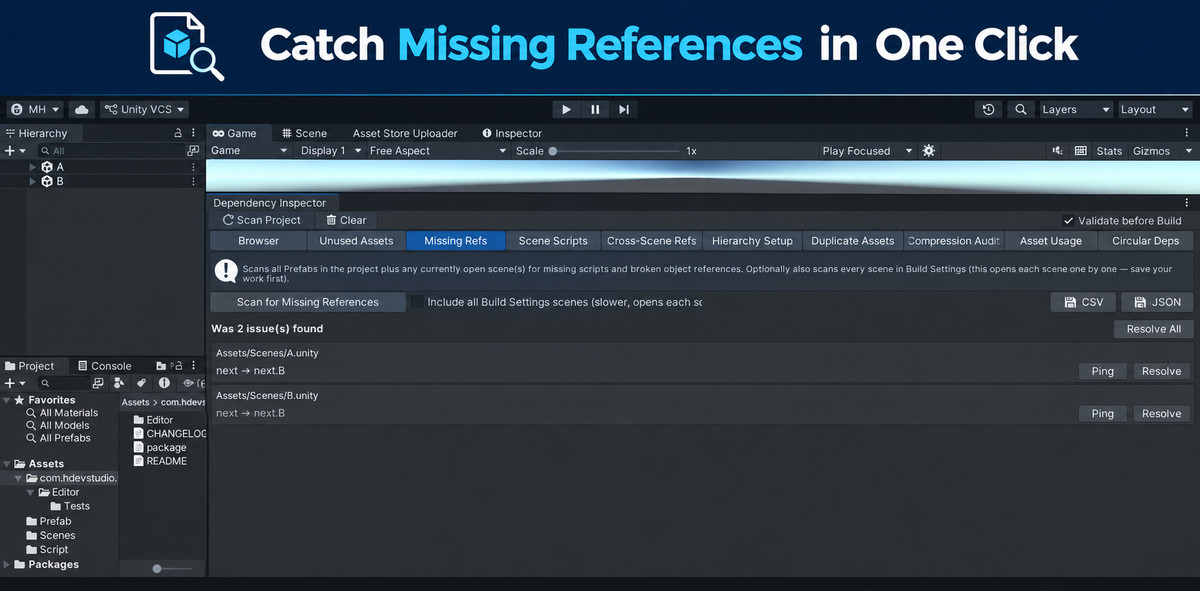Viewport: 1200px width, 591px height.
Task: Select the package file in Project
Action: (159, 447)
